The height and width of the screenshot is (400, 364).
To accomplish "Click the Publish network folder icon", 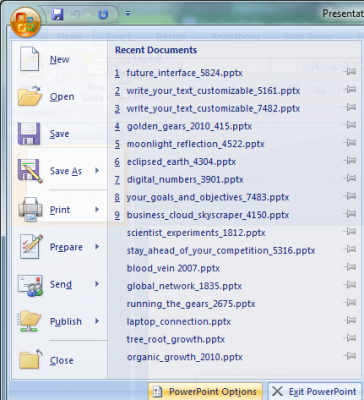I will (x=30, y=321).
